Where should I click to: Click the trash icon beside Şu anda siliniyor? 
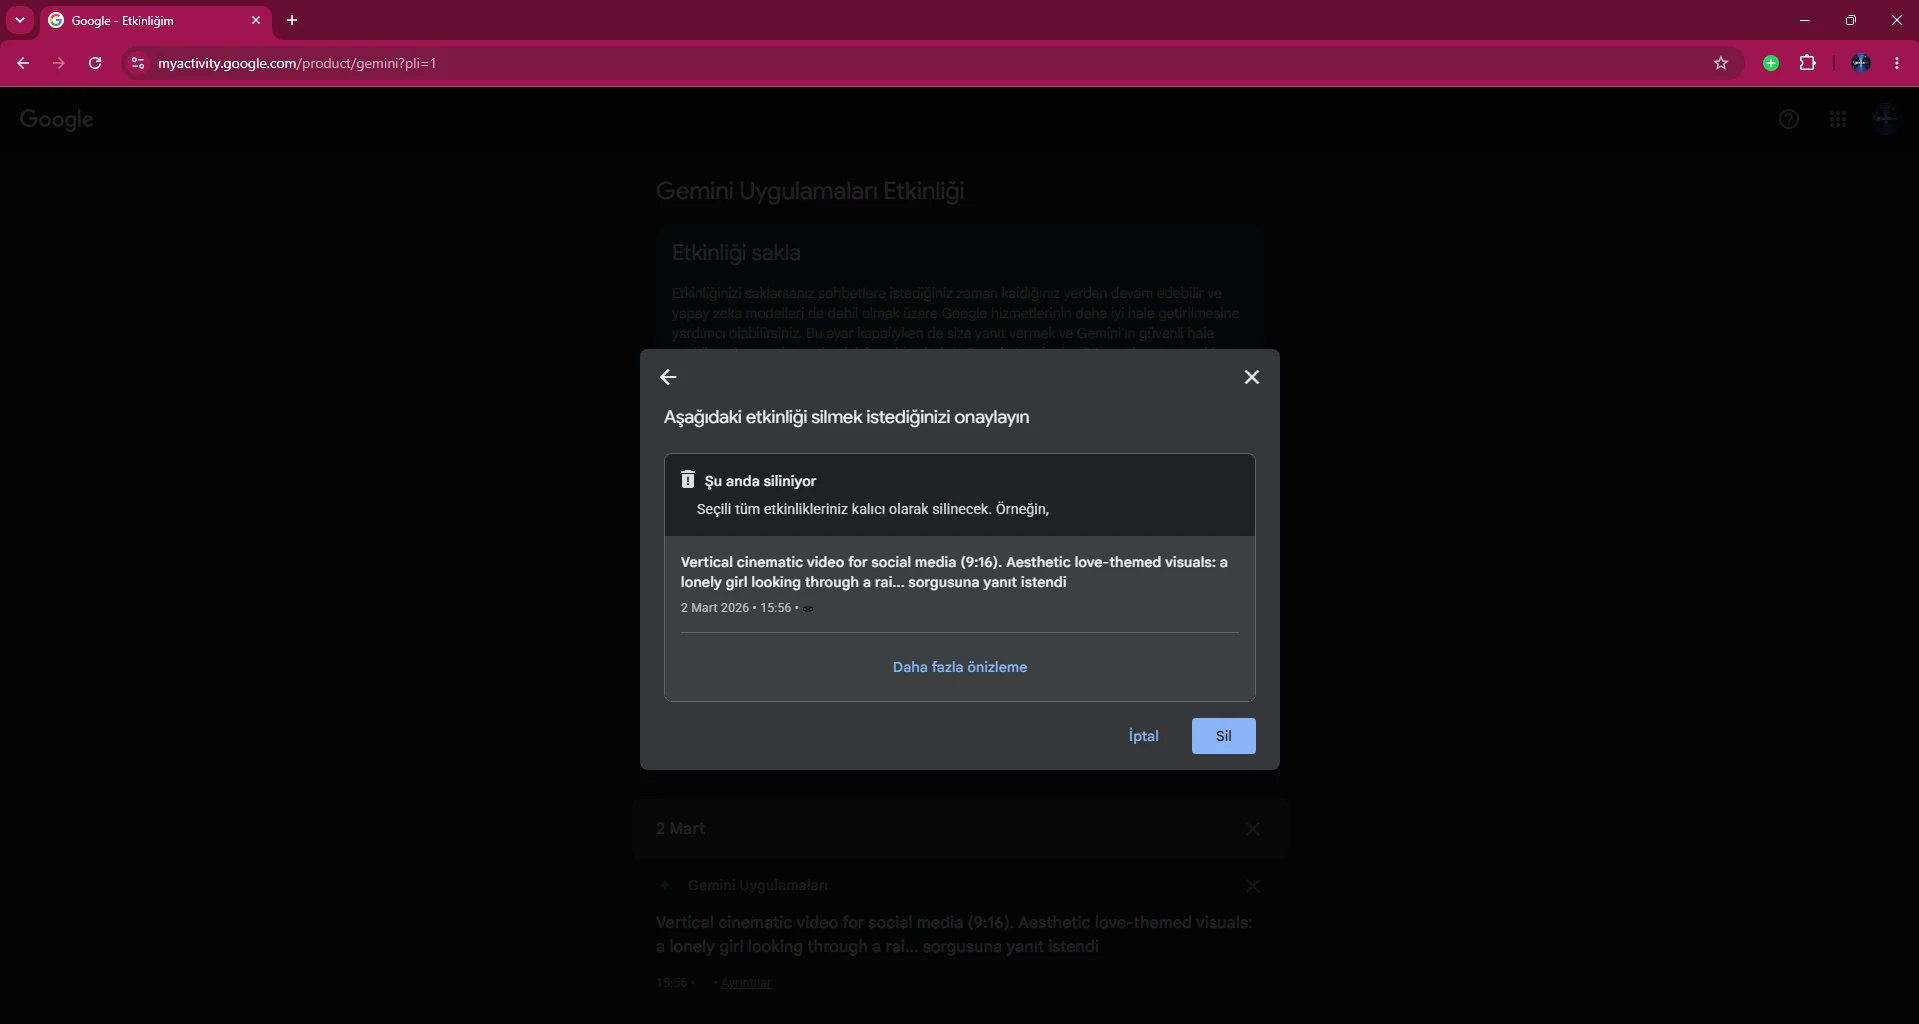coord(688,480)
